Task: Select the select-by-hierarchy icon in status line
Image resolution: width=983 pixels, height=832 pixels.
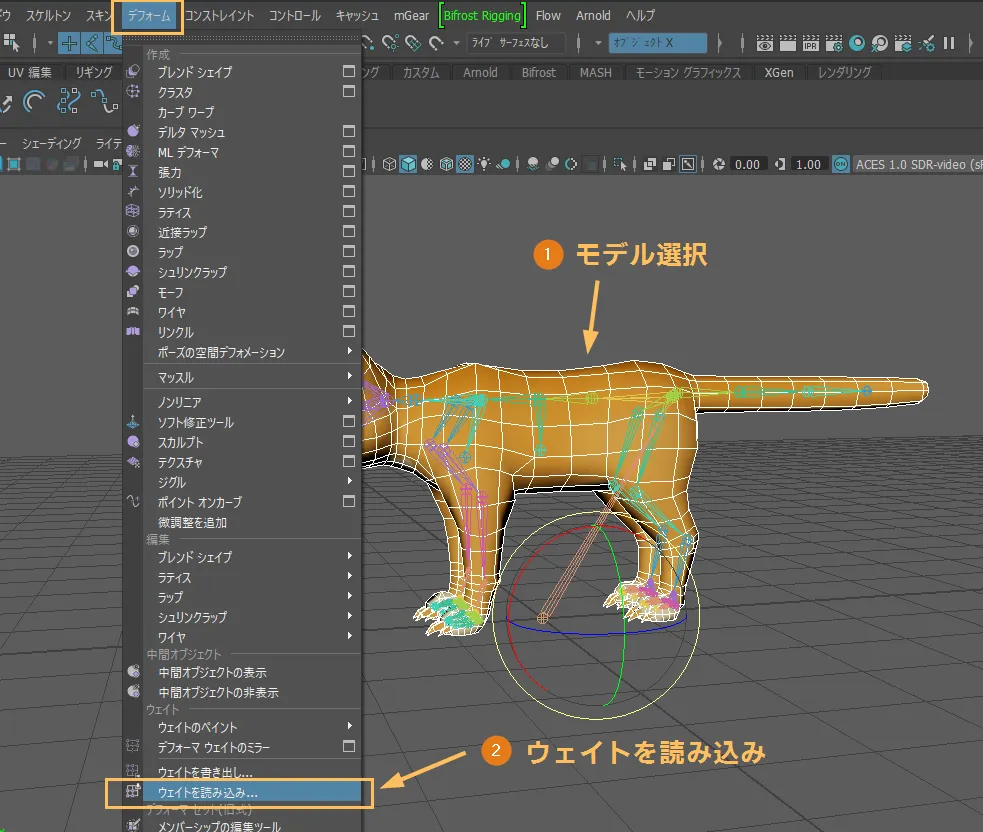Action: pyautogui.click(x=11, y=43)
